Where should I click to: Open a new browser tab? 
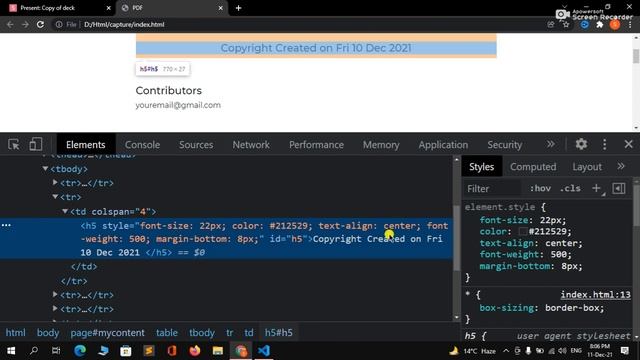point(238,8)
